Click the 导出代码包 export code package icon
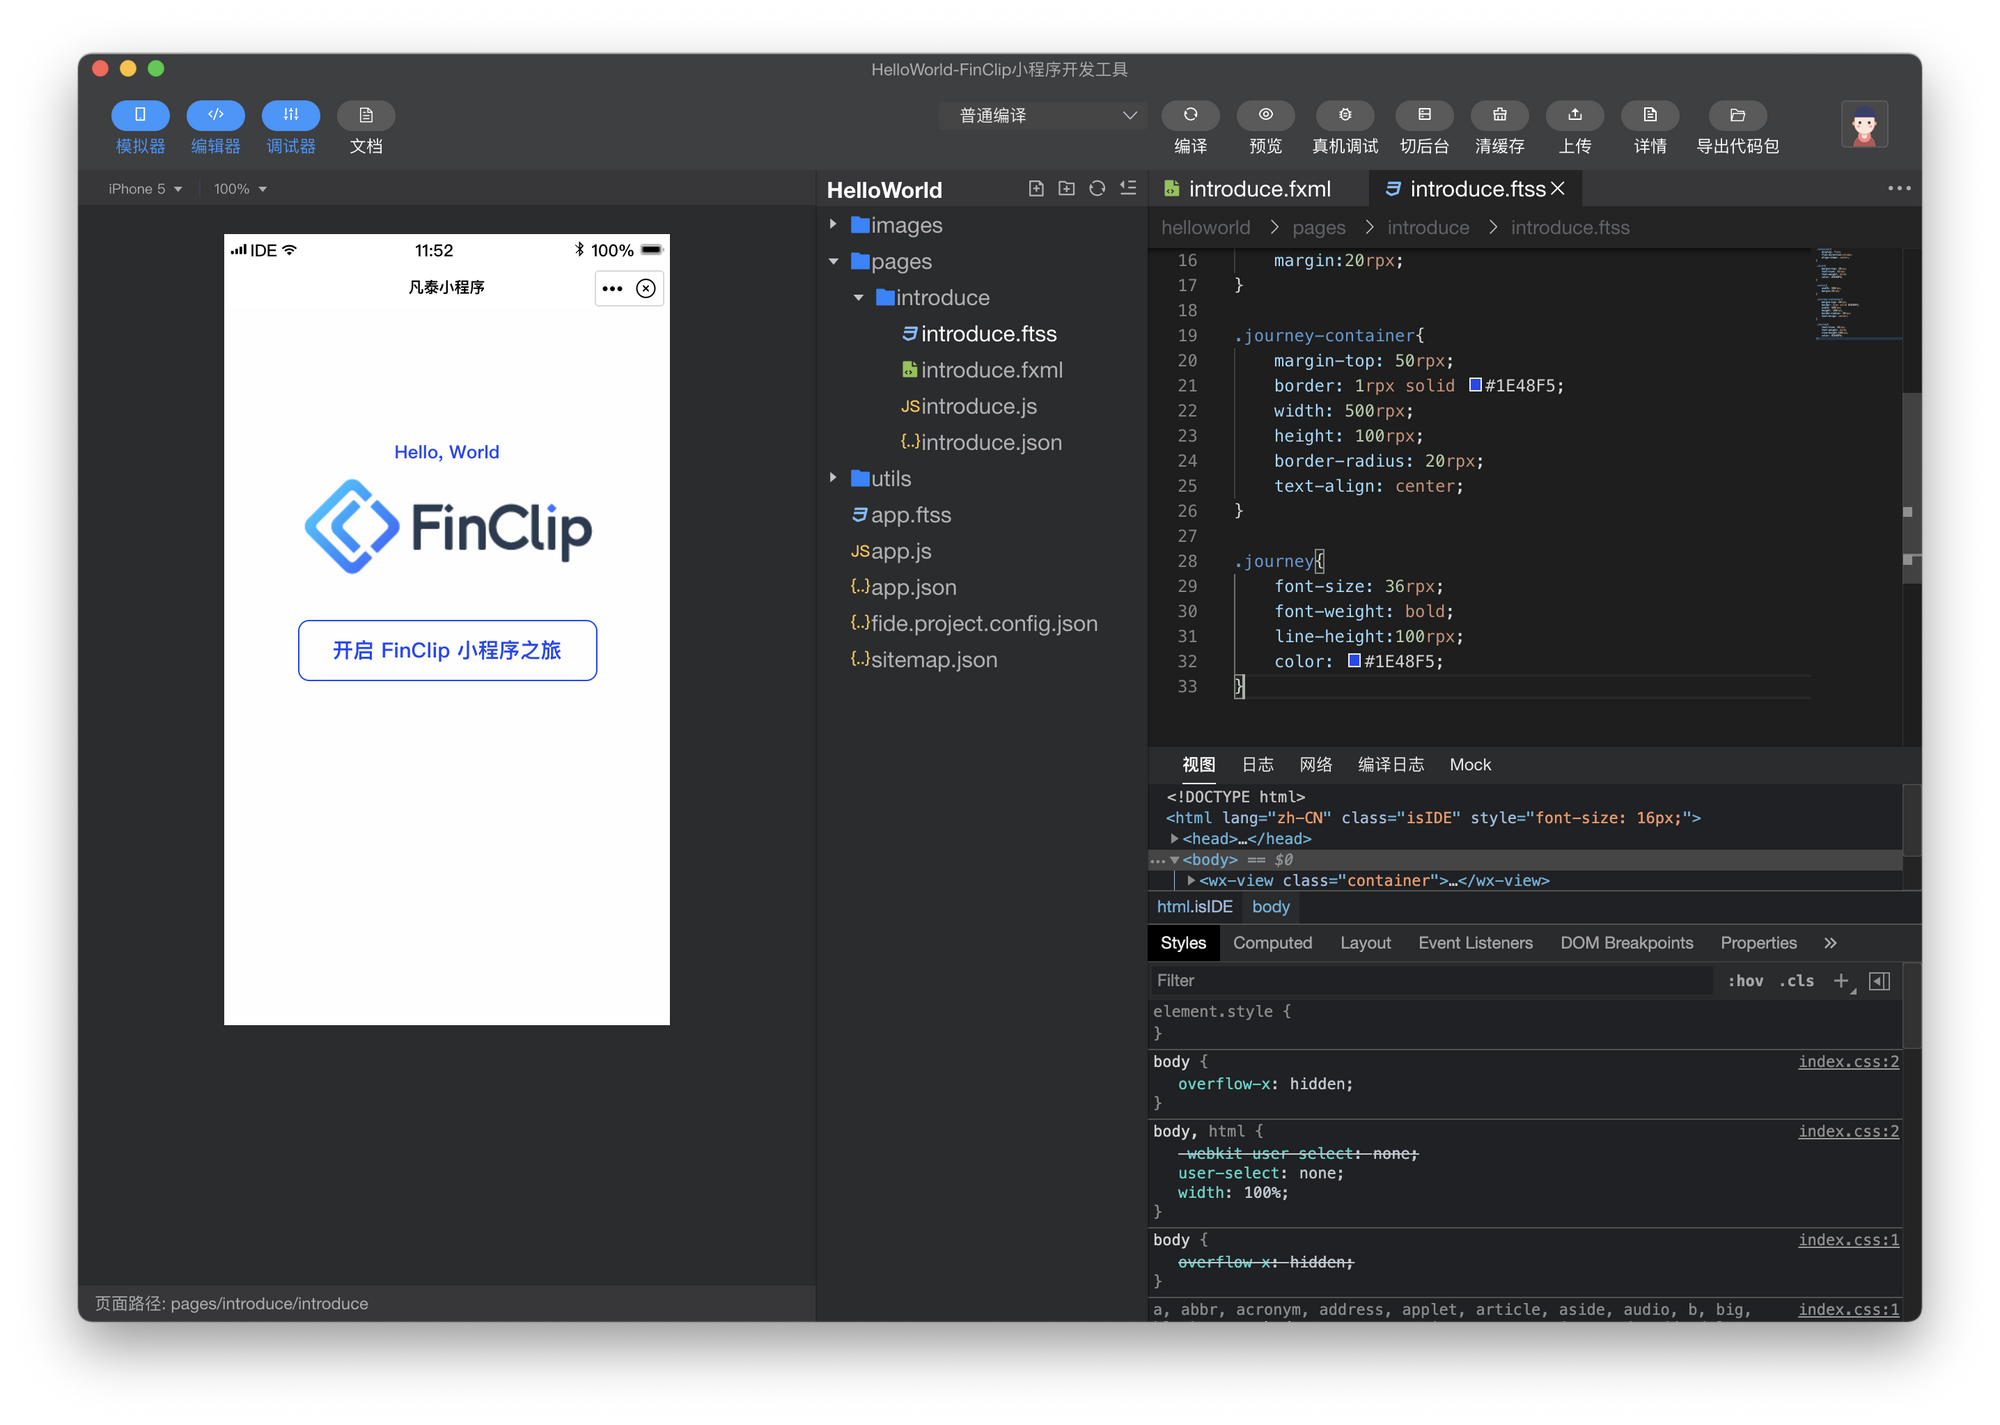The height and width of the screenshot is (1425, 2000). tap(1737, 115)
